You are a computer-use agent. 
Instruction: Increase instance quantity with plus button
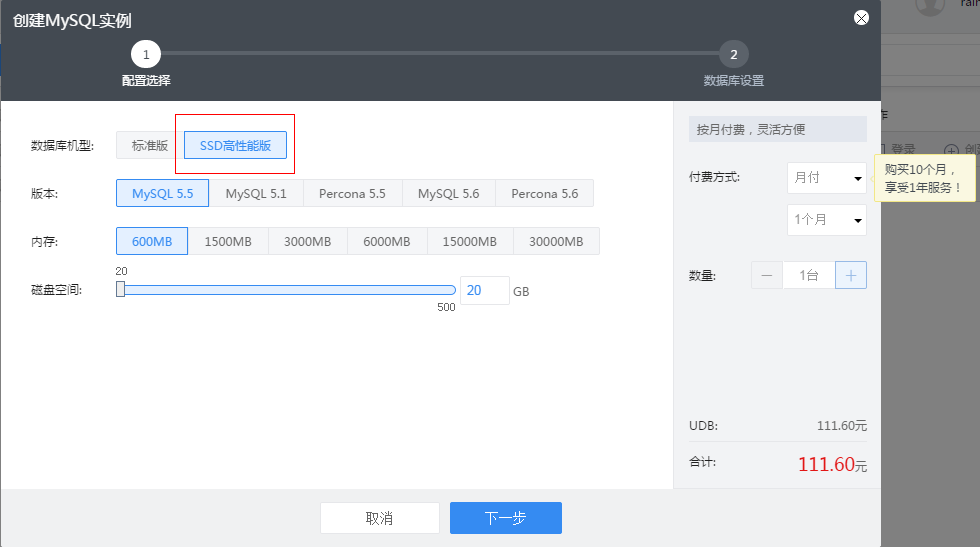(x=851, y=275)
